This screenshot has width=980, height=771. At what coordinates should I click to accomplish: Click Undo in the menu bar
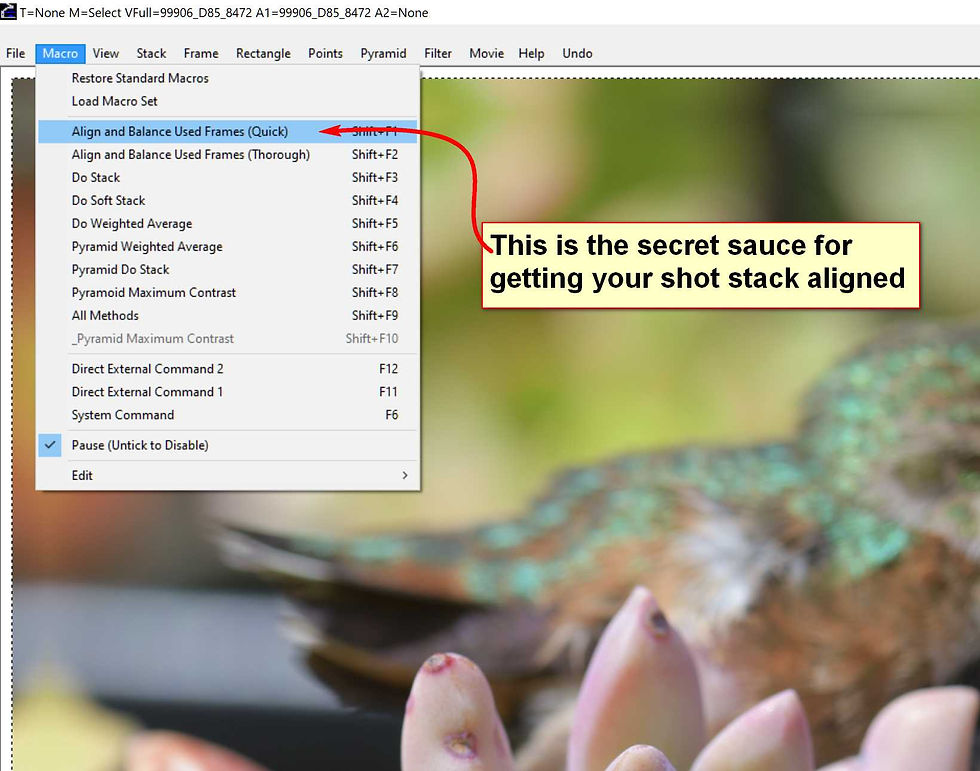click(x=577, y=54)
